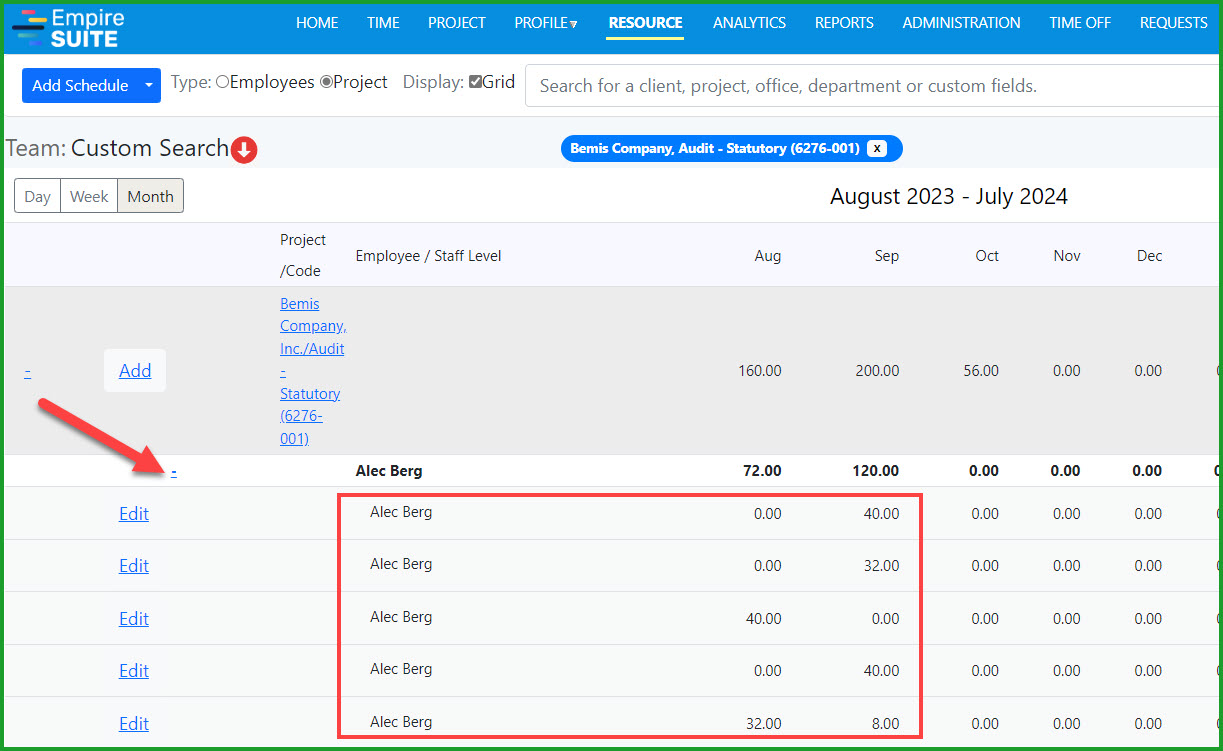Click the 32.00 Aug value in last row
The height and width of the screenshot is (751, 1223).
point(764,724)
